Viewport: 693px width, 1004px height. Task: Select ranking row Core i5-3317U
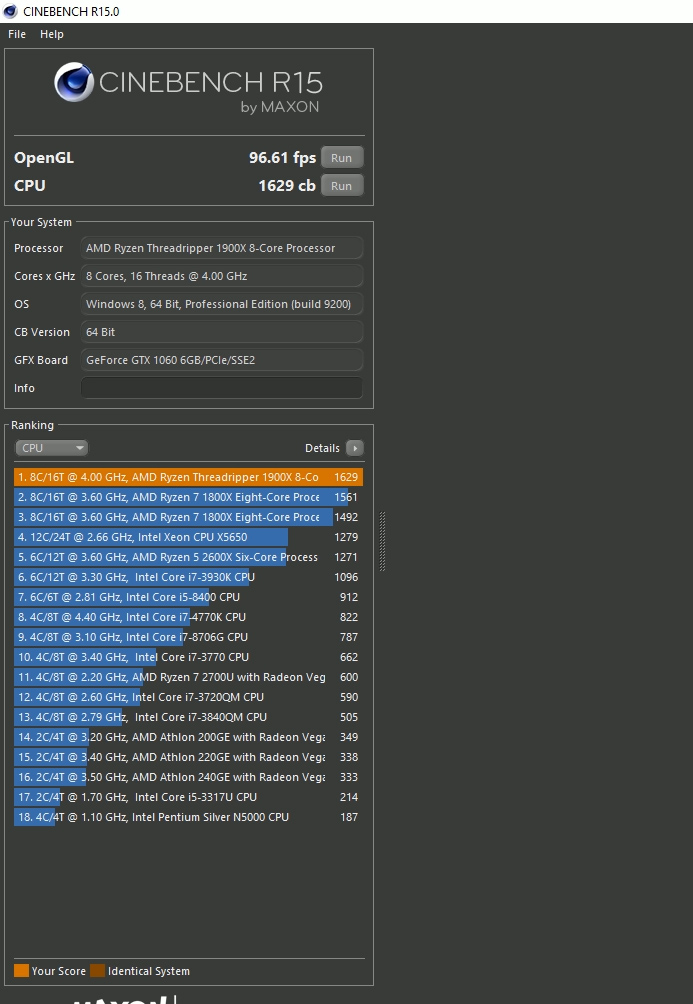click(x=188, y=797)
